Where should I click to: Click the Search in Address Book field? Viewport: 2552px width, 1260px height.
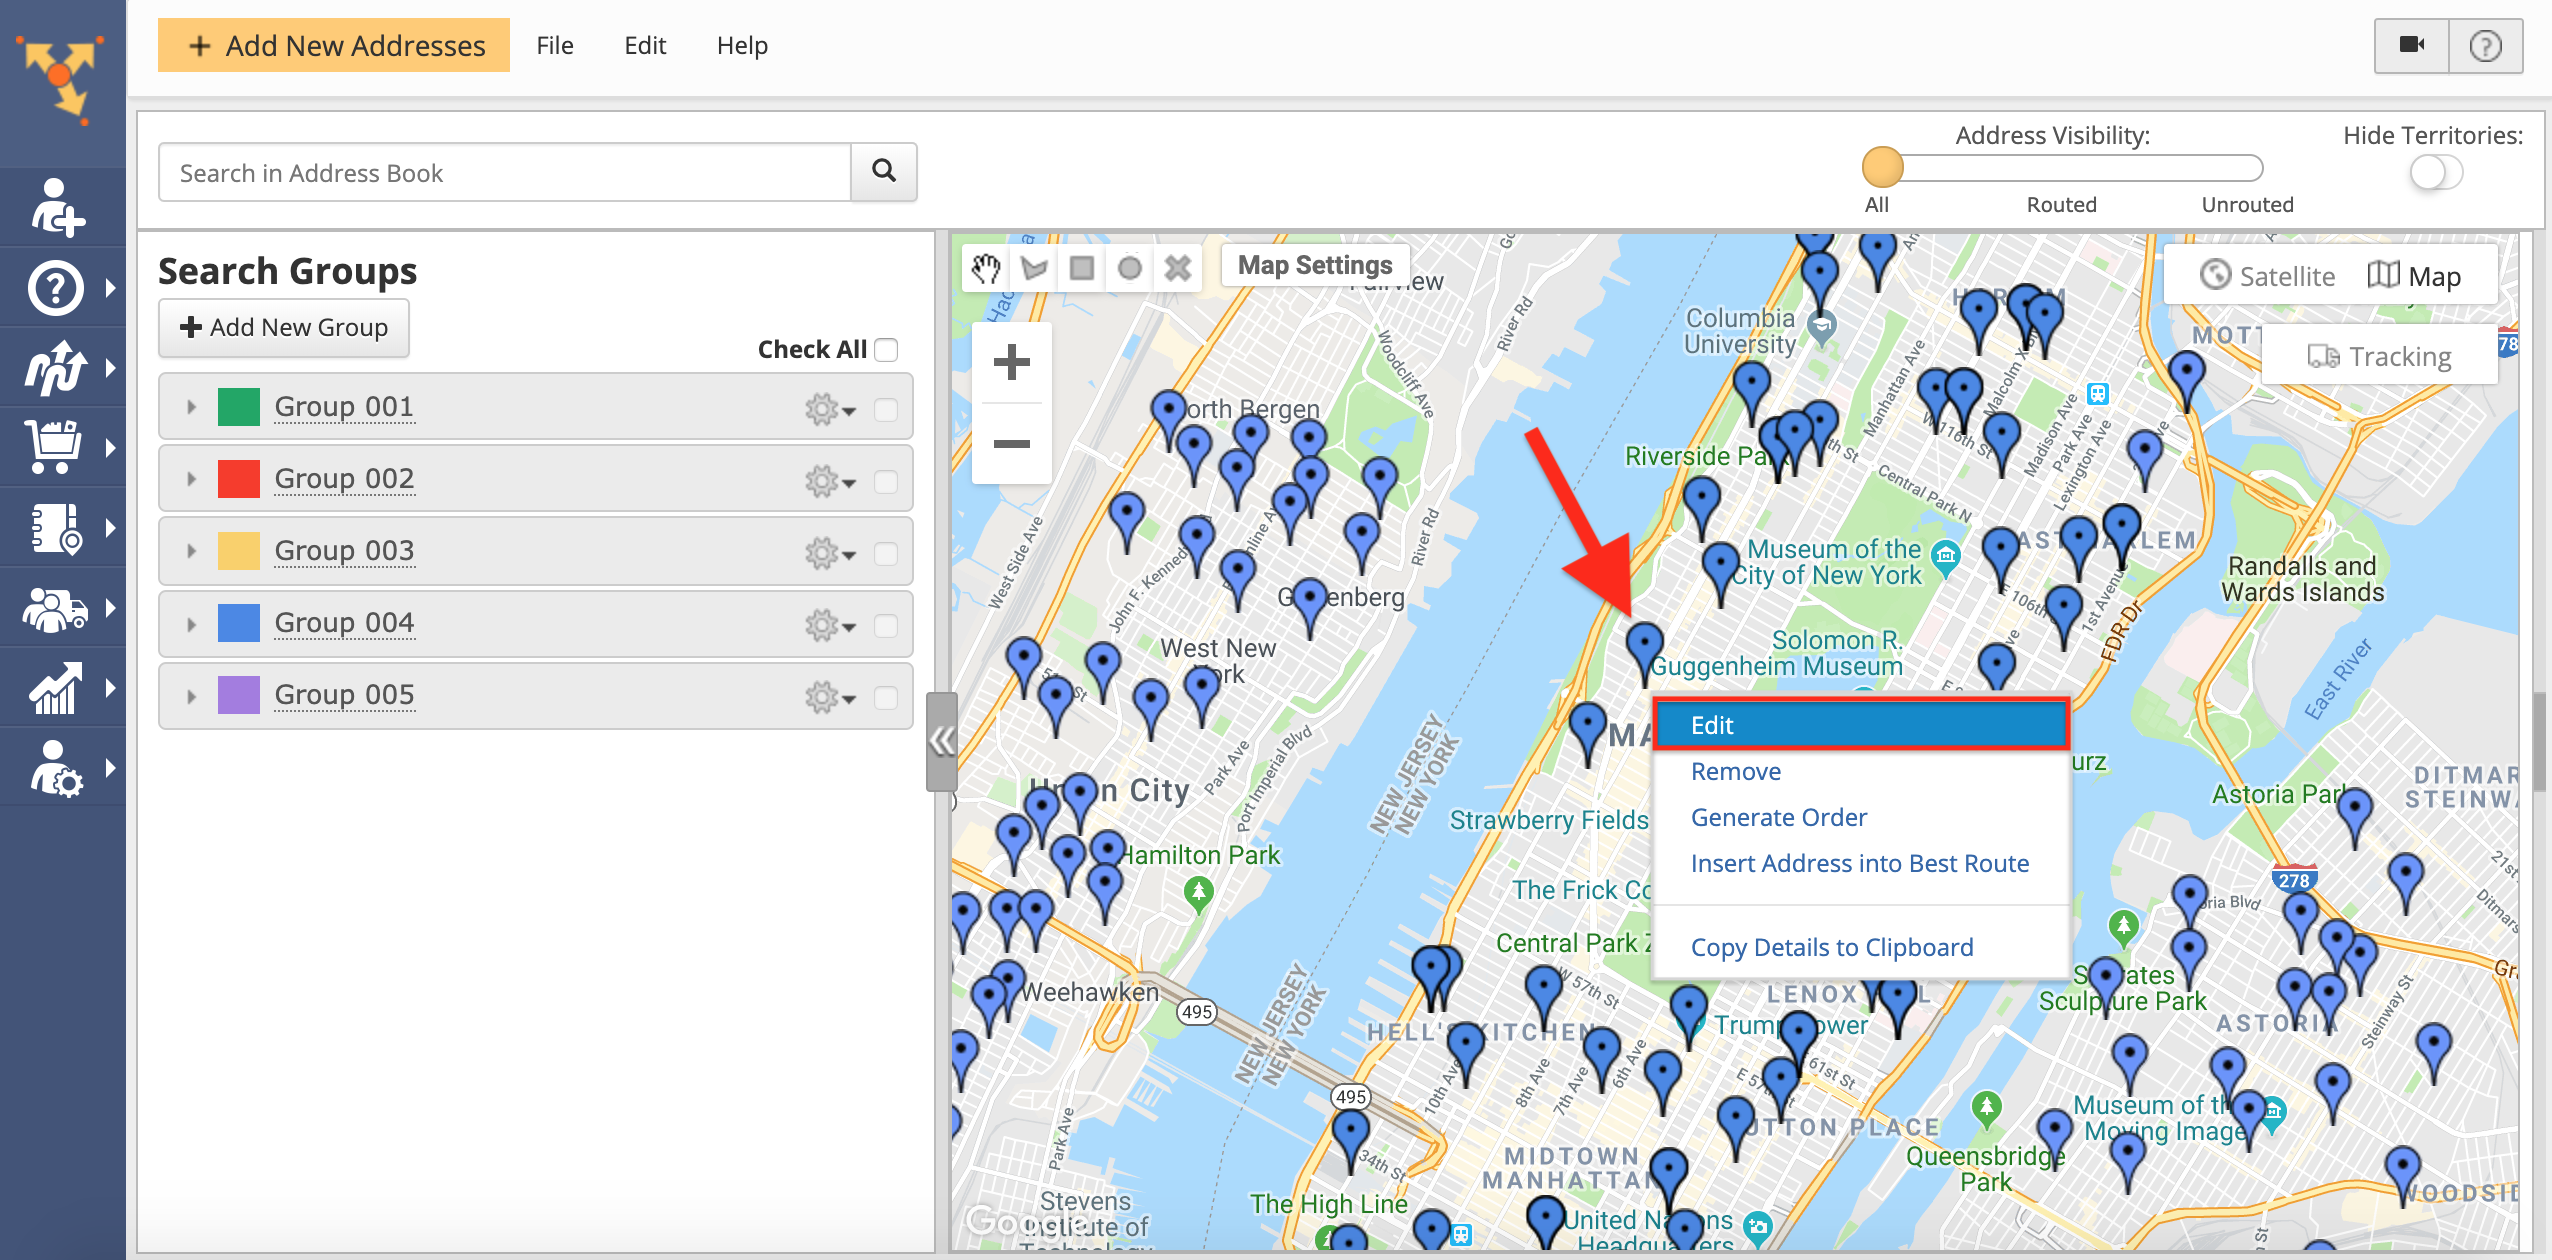(x=505, y=172)
